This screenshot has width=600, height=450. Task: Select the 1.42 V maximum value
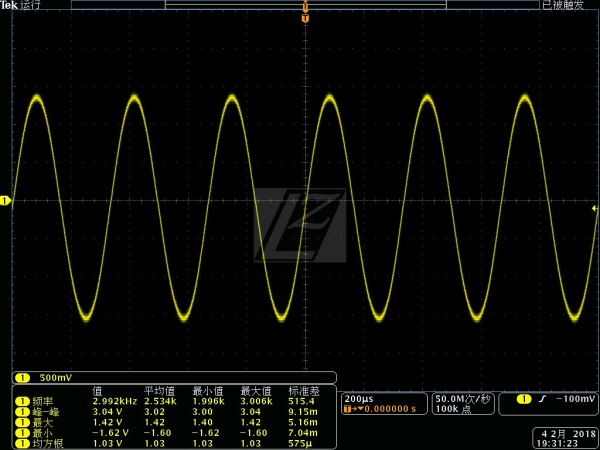[x=108, y=422]
